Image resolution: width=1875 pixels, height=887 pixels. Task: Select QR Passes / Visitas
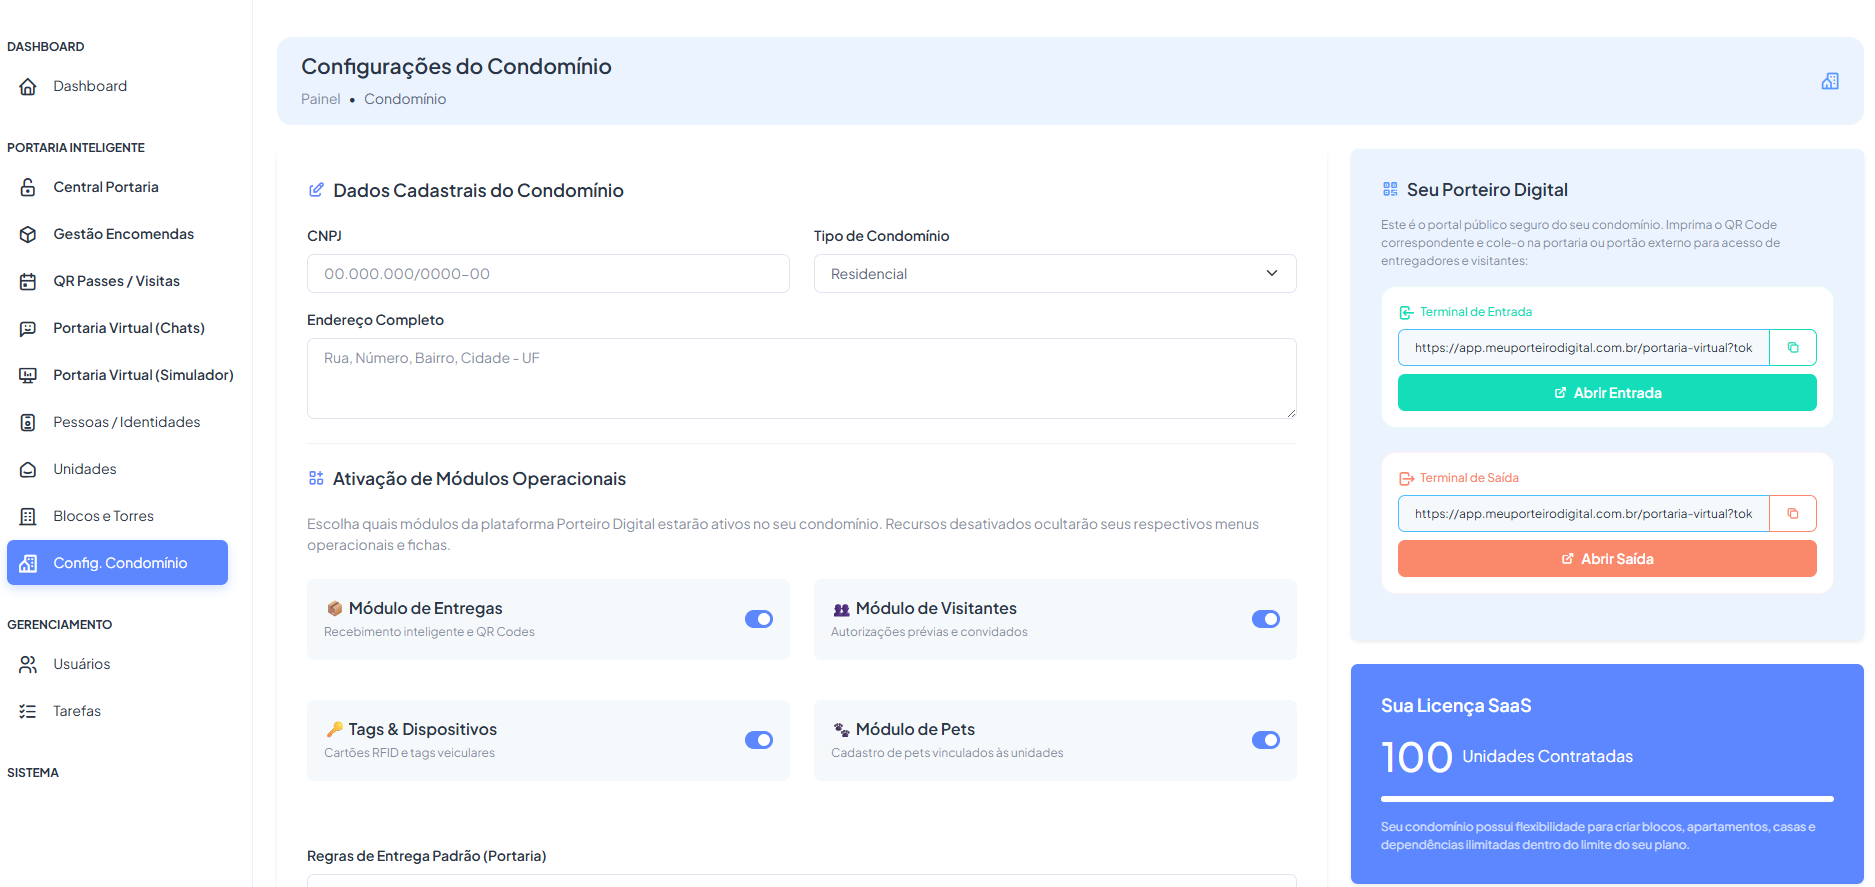[117, 281]
